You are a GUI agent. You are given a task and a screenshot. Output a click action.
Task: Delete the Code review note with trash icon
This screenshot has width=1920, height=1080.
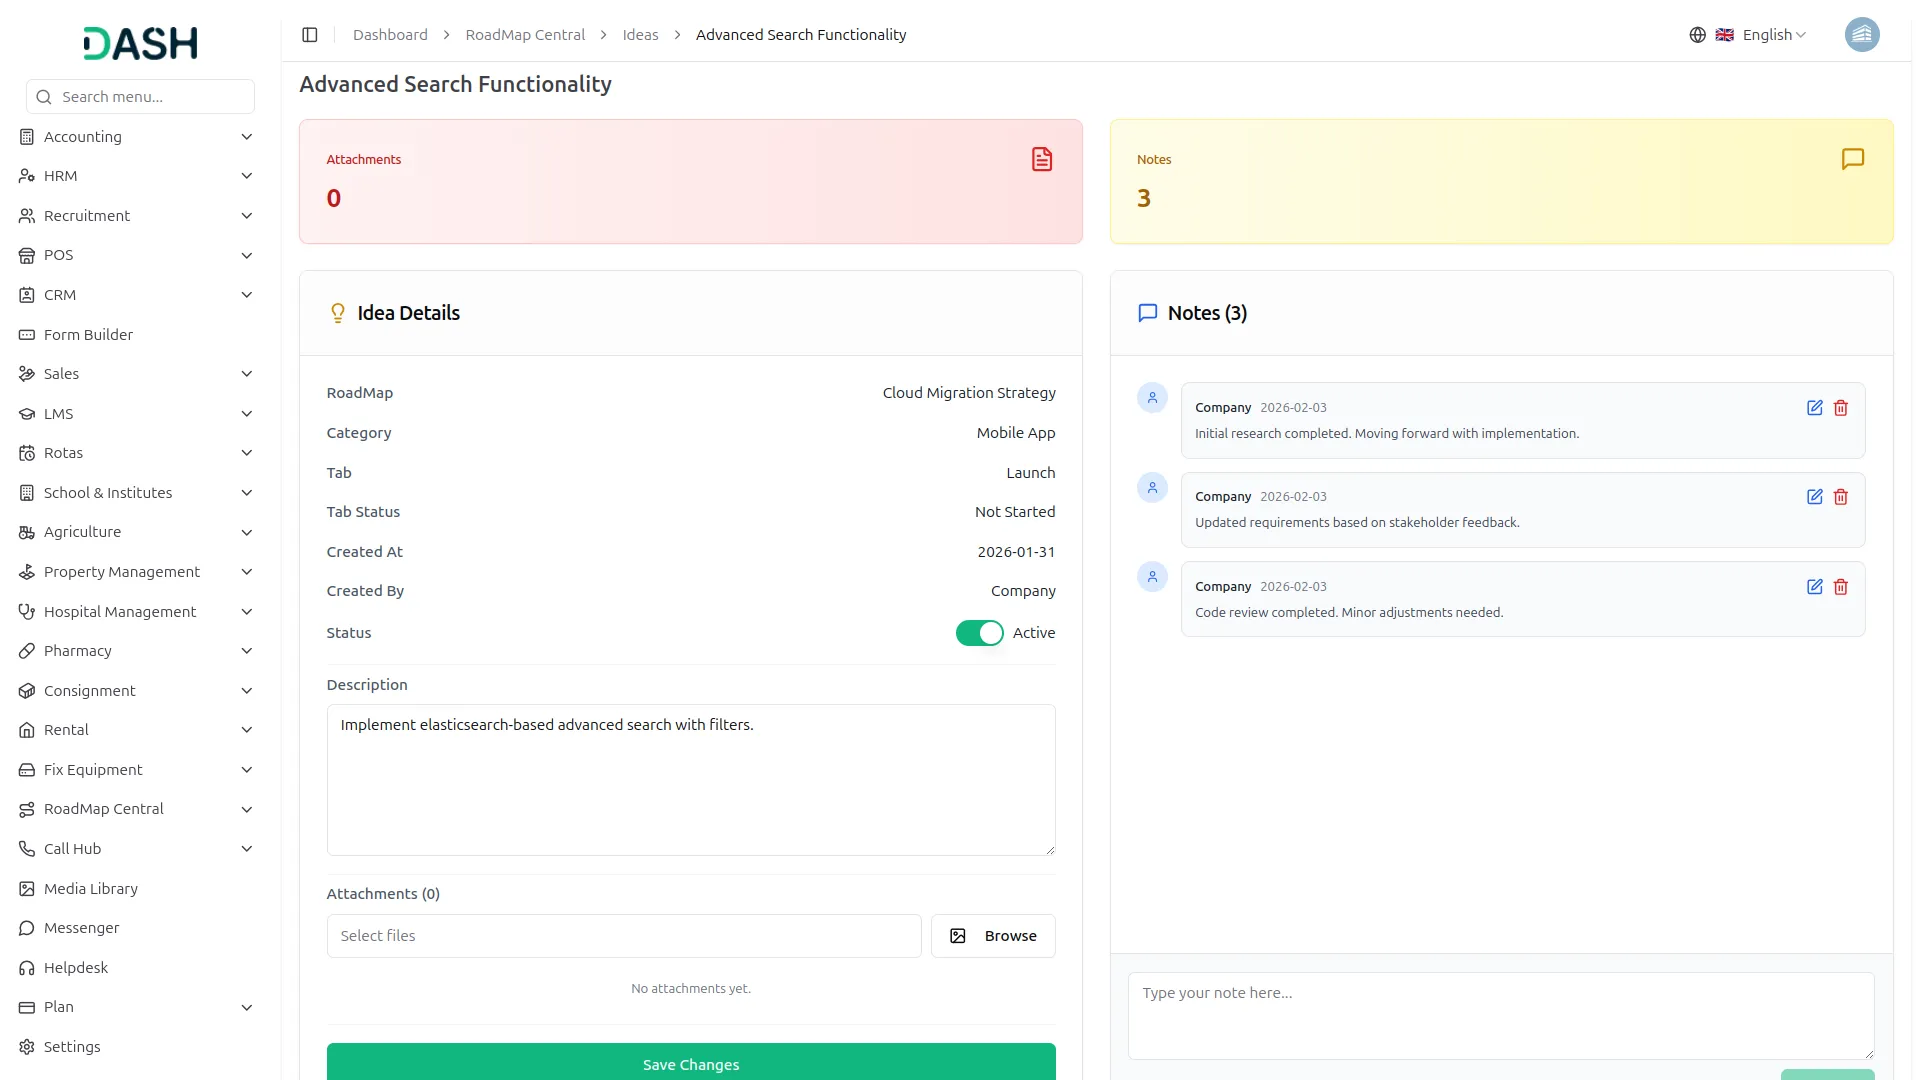[1841, 587]
